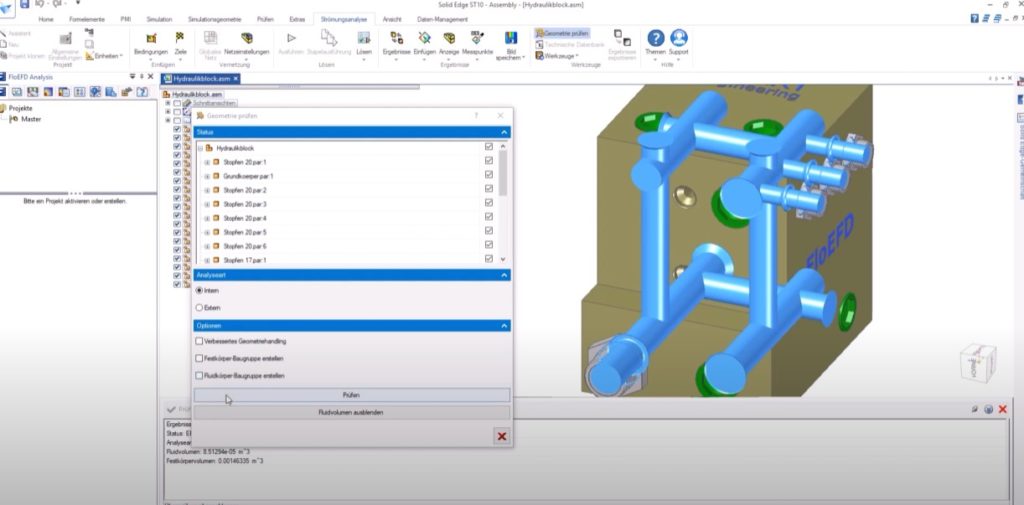
Task: Collapse the Analyseart section
Action: point(504,276)
